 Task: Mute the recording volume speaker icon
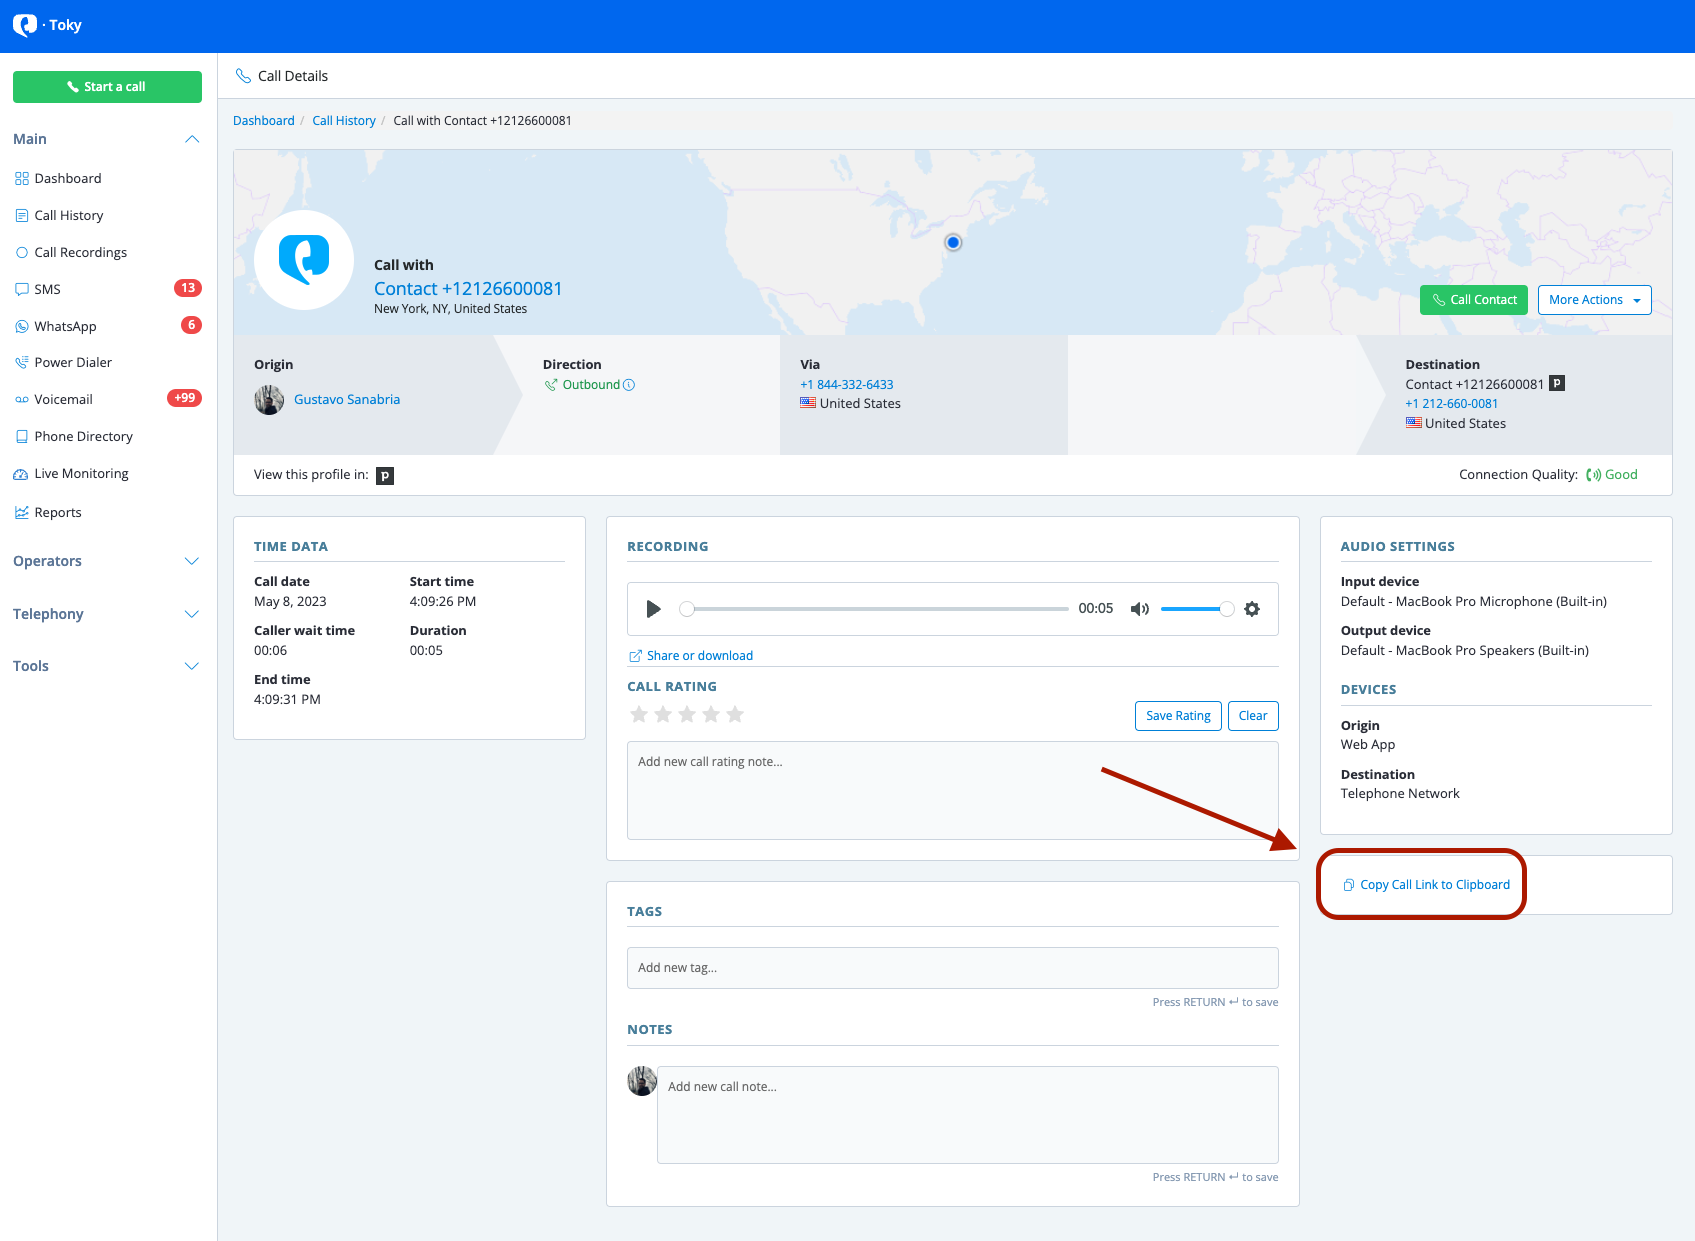[x=1139, y=609]
